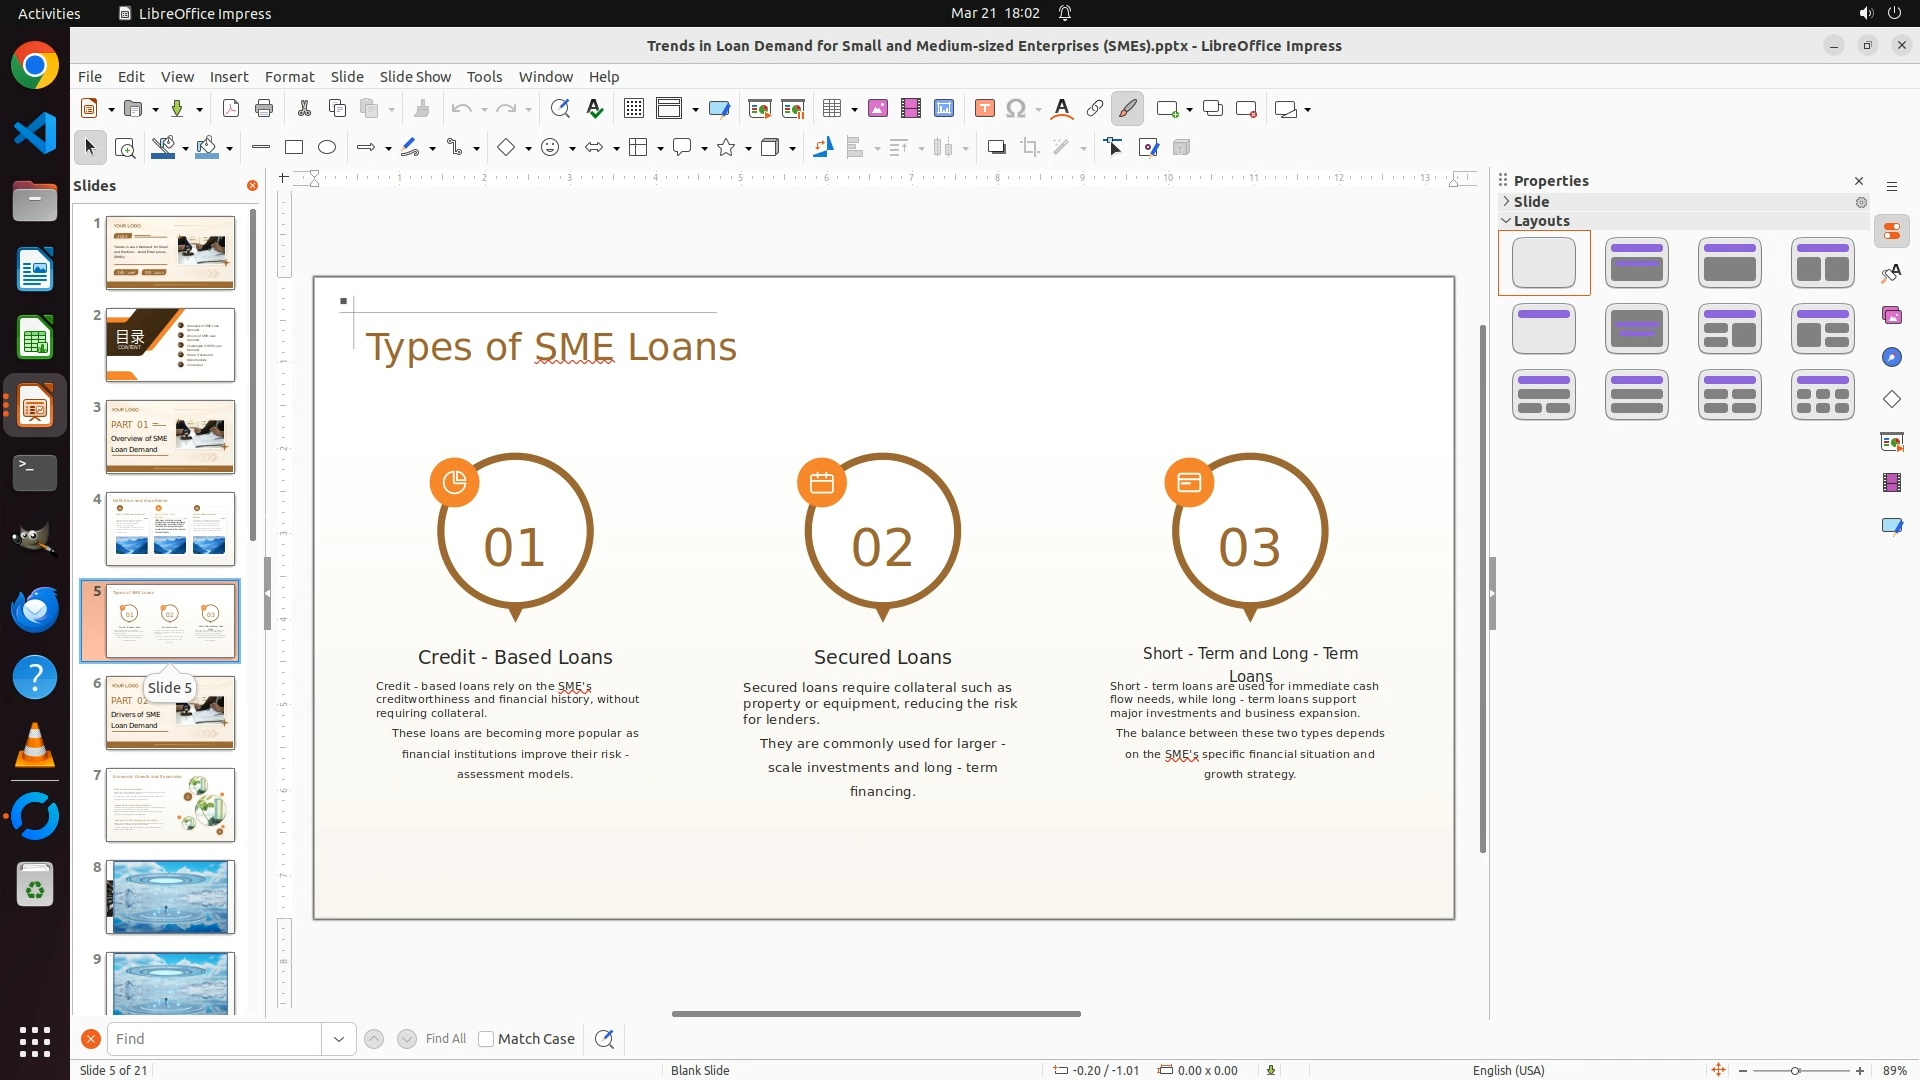Select the Rectangle drawing tool

coord(294,148)
